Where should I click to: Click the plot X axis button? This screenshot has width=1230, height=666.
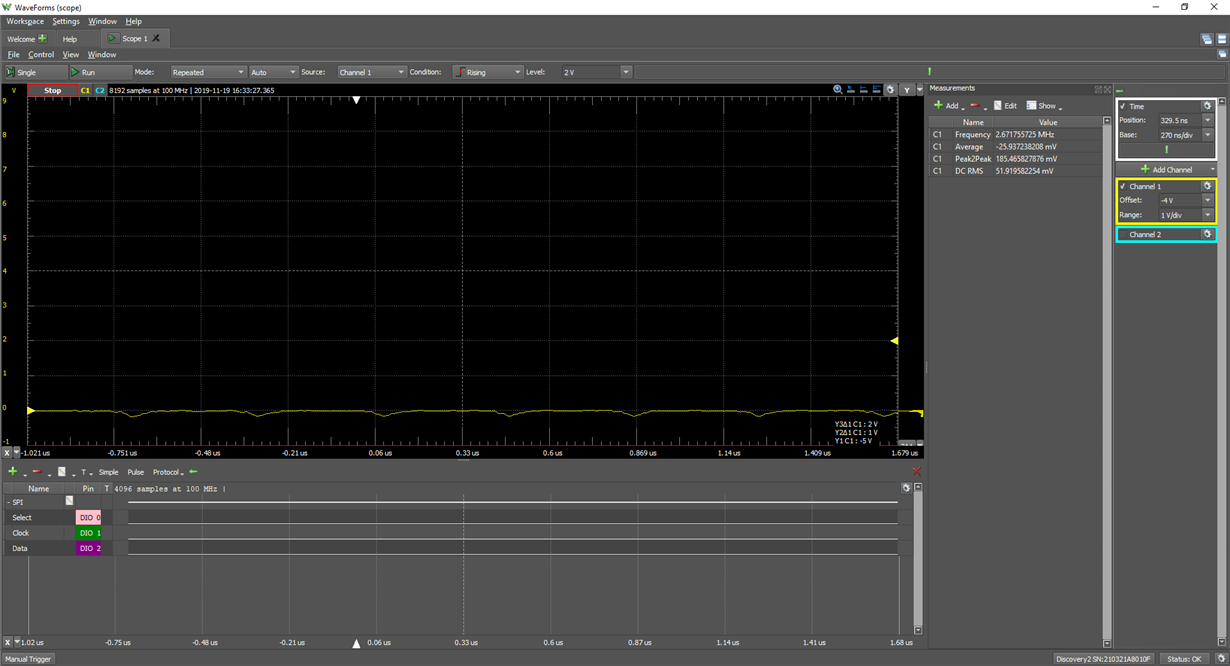[7, 453]
